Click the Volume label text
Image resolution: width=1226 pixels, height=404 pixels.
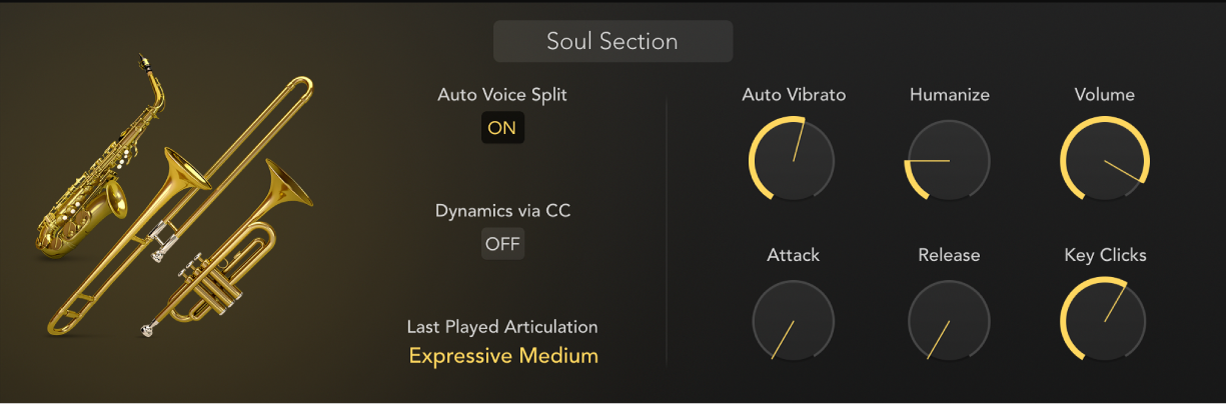point(1104,95)
